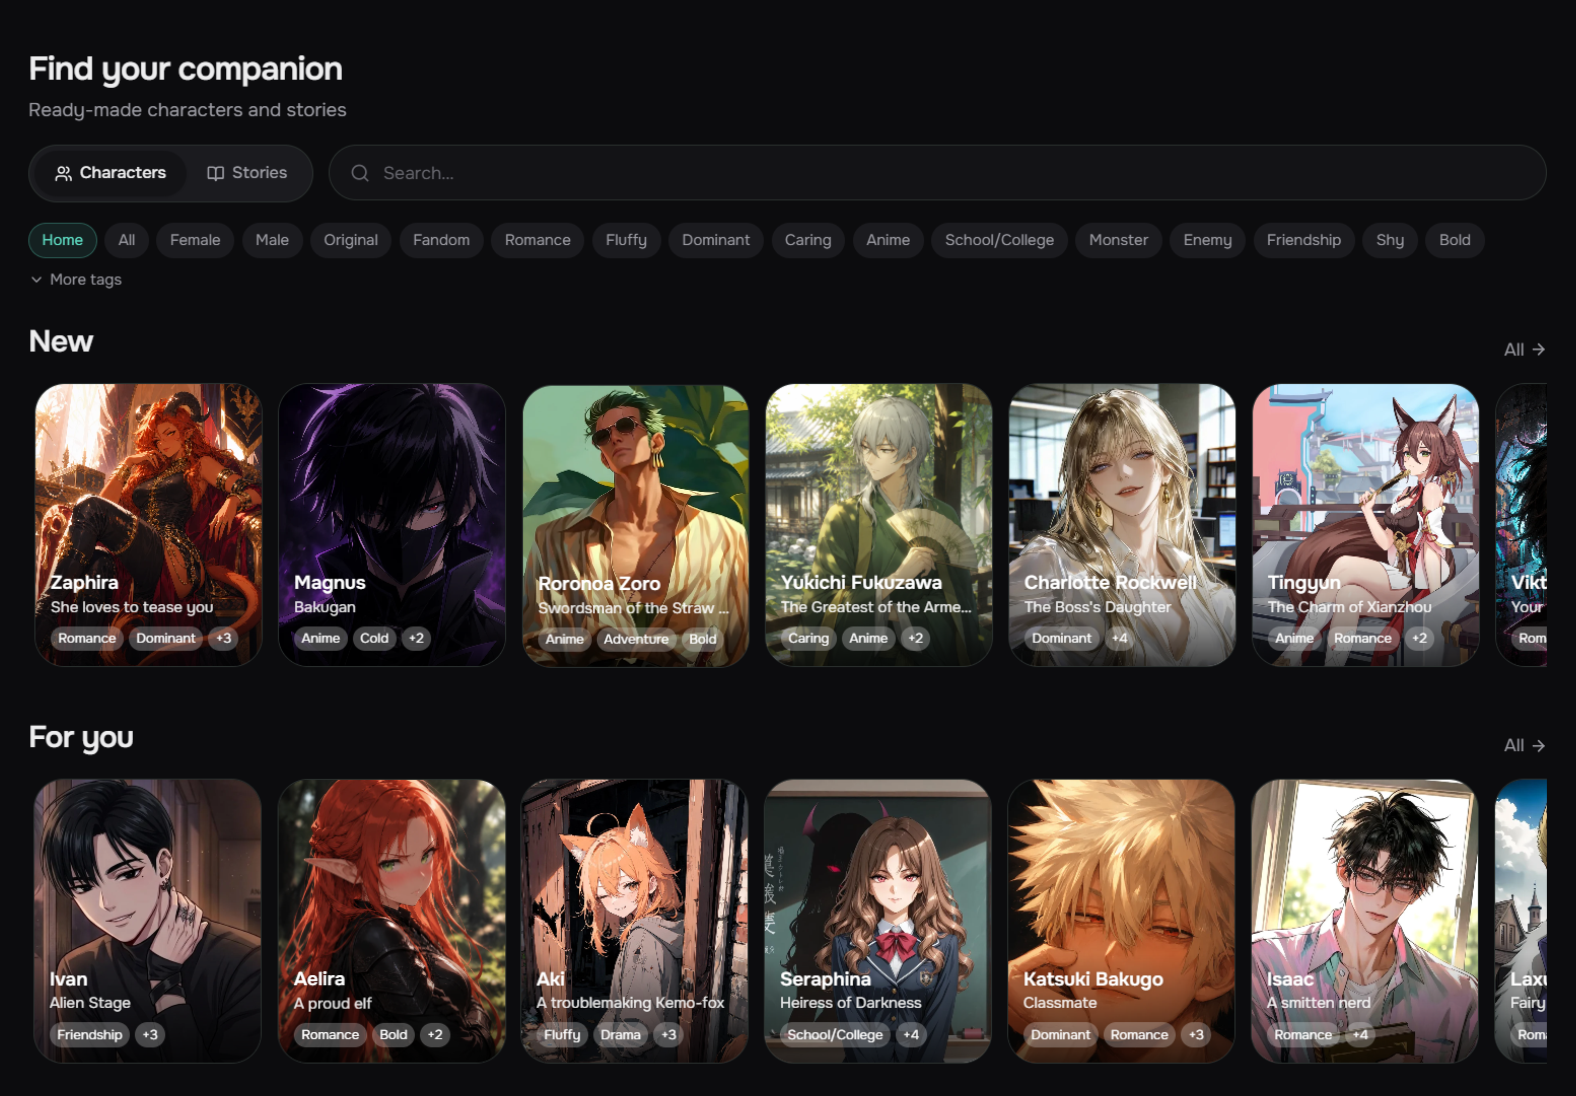Open the Seraphina character card
The width and height of the screenshot is (1576, 1096).
[878, 921]
